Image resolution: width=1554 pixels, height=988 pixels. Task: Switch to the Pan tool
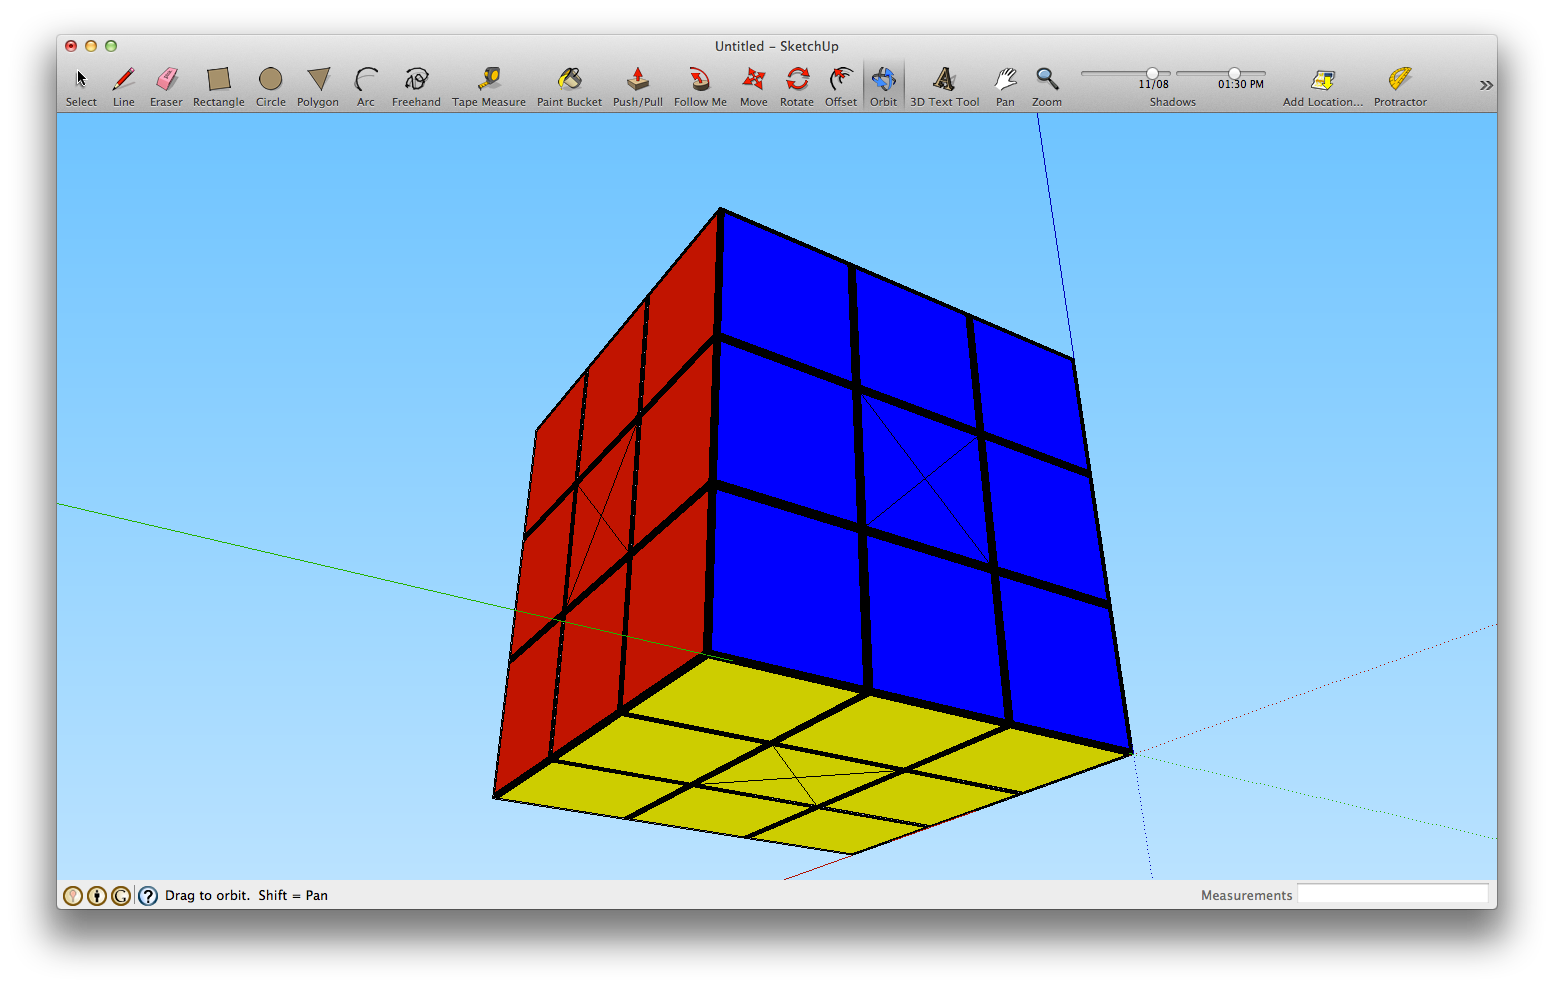pyautogui.click(x=1005, y=80)
